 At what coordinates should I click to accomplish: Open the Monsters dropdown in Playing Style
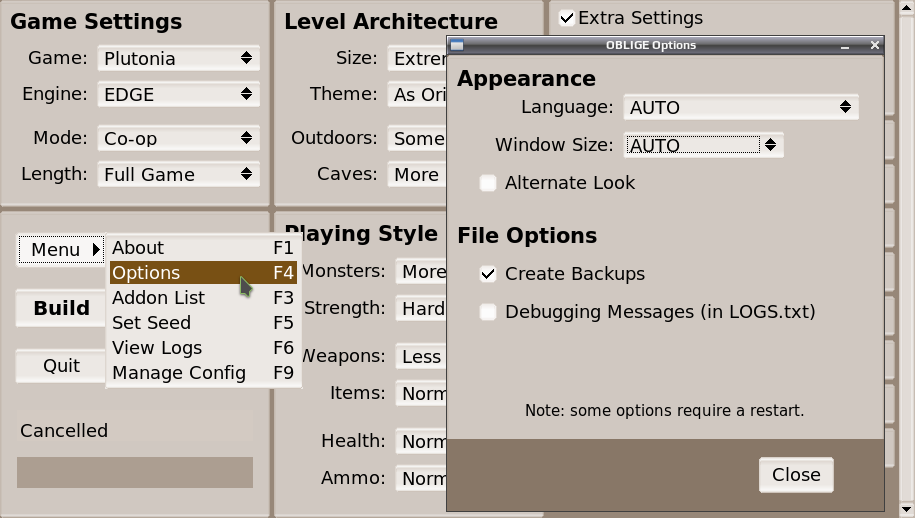tap(421, 271)
